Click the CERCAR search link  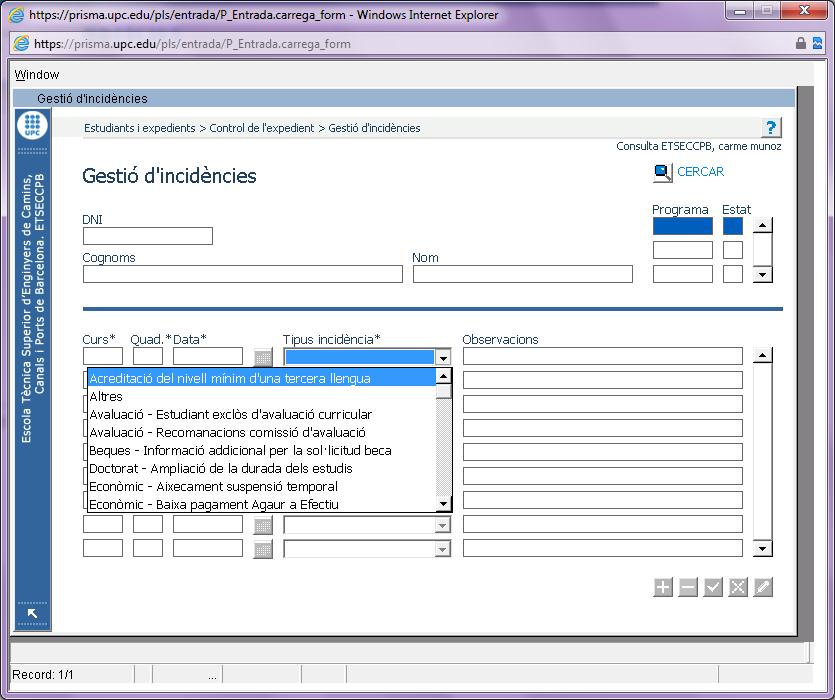point(699,172)
